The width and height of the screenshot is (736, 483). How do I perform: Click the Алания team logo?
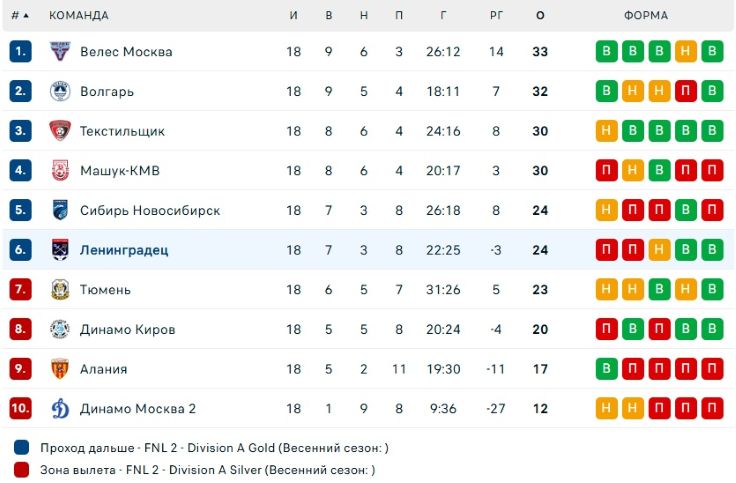60,369
